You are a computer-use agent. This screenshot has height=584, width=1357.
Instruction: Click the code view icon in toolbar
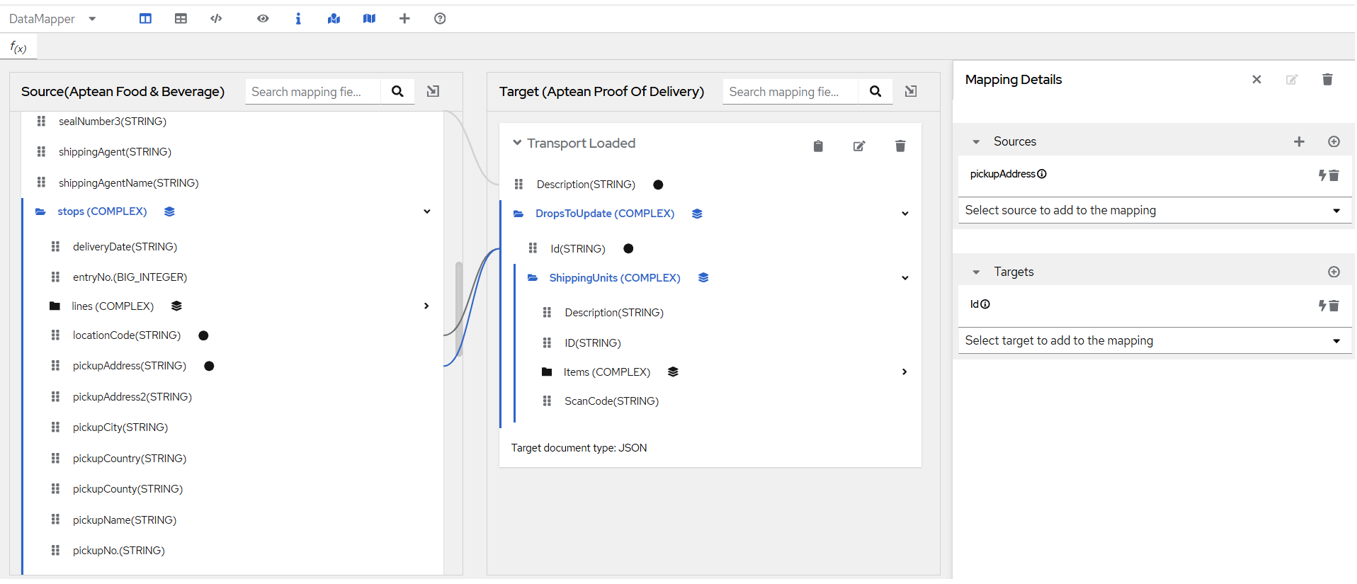(216, 19)
